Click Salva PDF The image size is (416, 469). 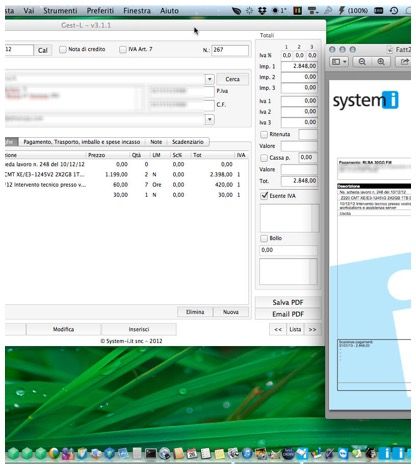[288, 302]
